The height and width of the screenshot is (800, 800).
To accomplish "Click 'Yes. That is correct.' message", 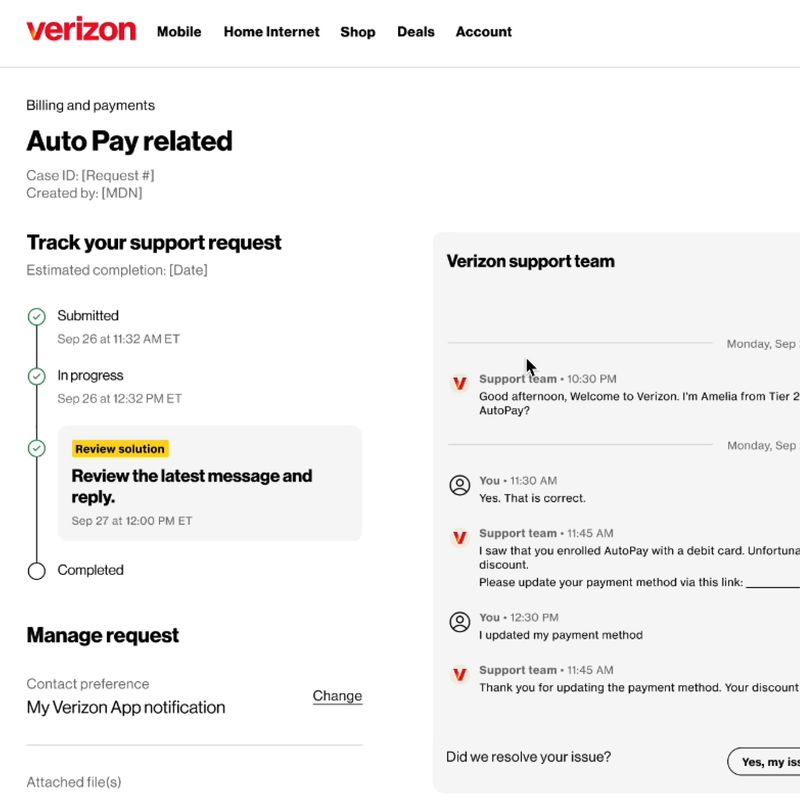I will (532, 498).
